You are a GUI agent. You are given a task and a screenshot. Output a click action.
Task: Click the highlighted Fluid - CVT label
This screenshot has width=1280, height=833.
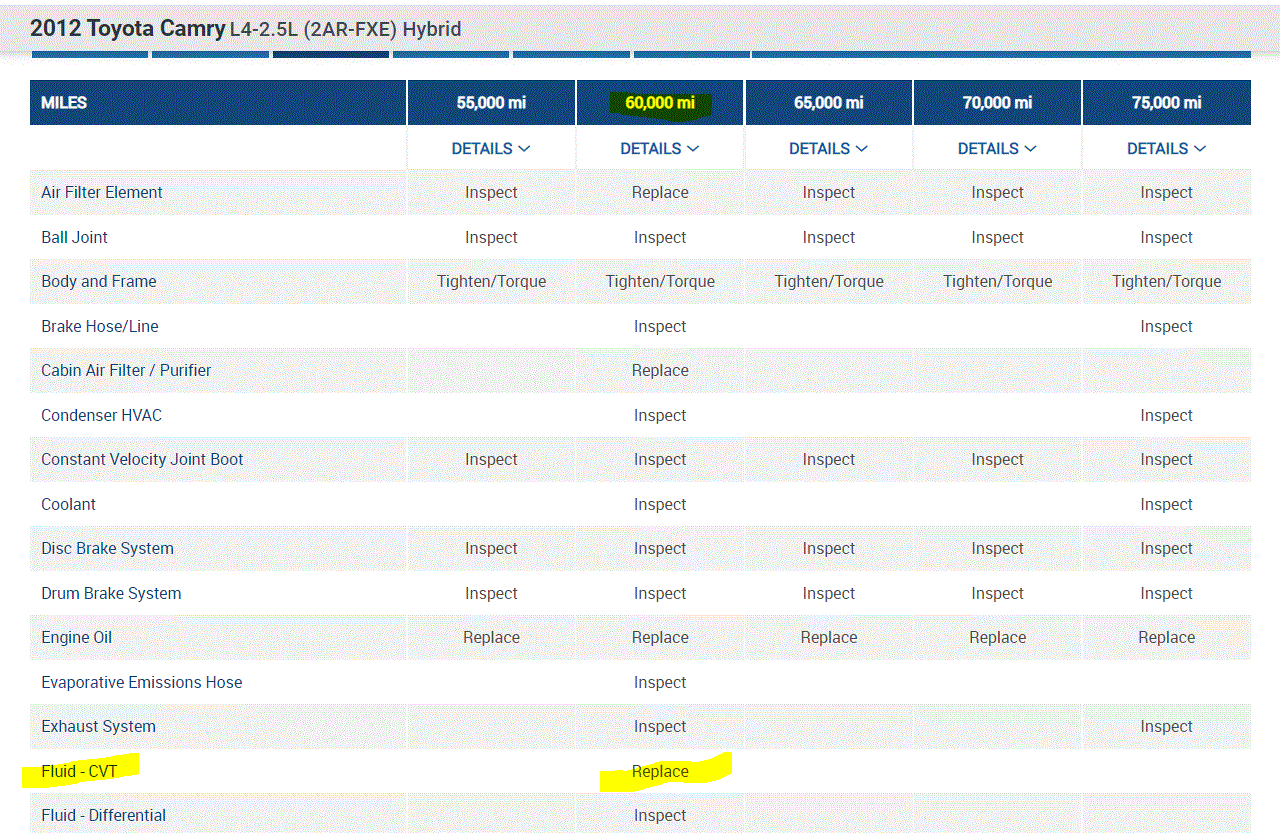(79, 771)
